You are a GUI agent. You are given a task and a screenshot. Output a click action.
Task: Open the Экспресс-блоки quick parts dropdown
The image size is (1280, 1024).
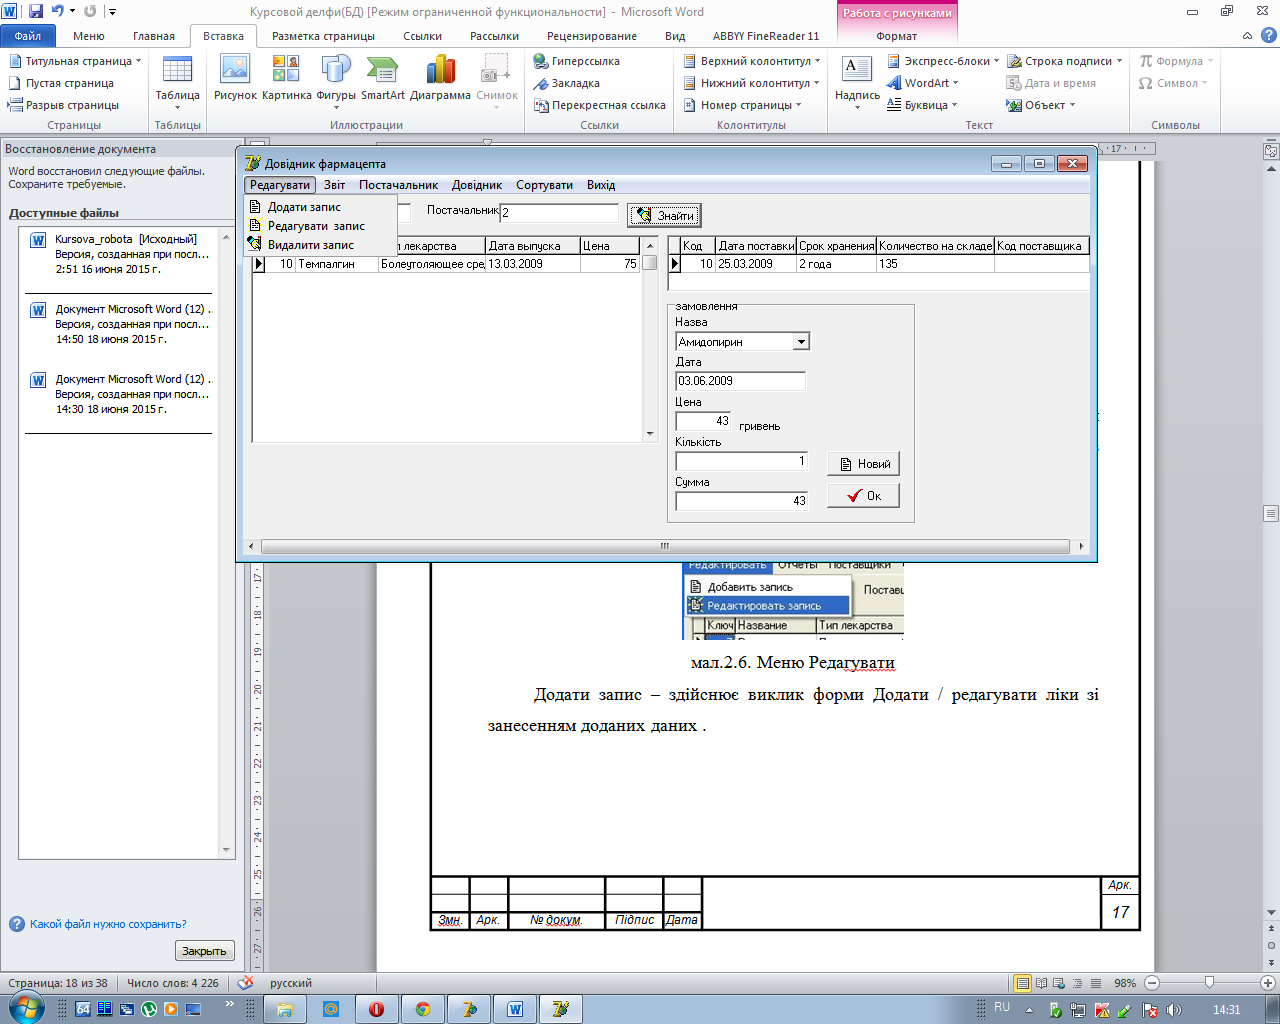pyautogui.click(x=943, y=61)
